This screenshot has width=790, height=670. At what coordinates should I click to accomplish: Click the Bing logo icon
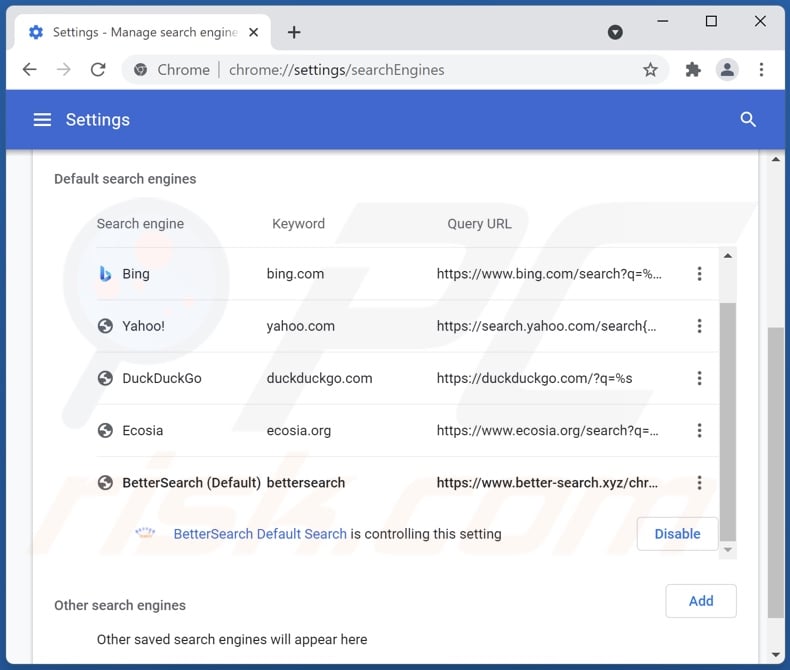pos(105,274)
